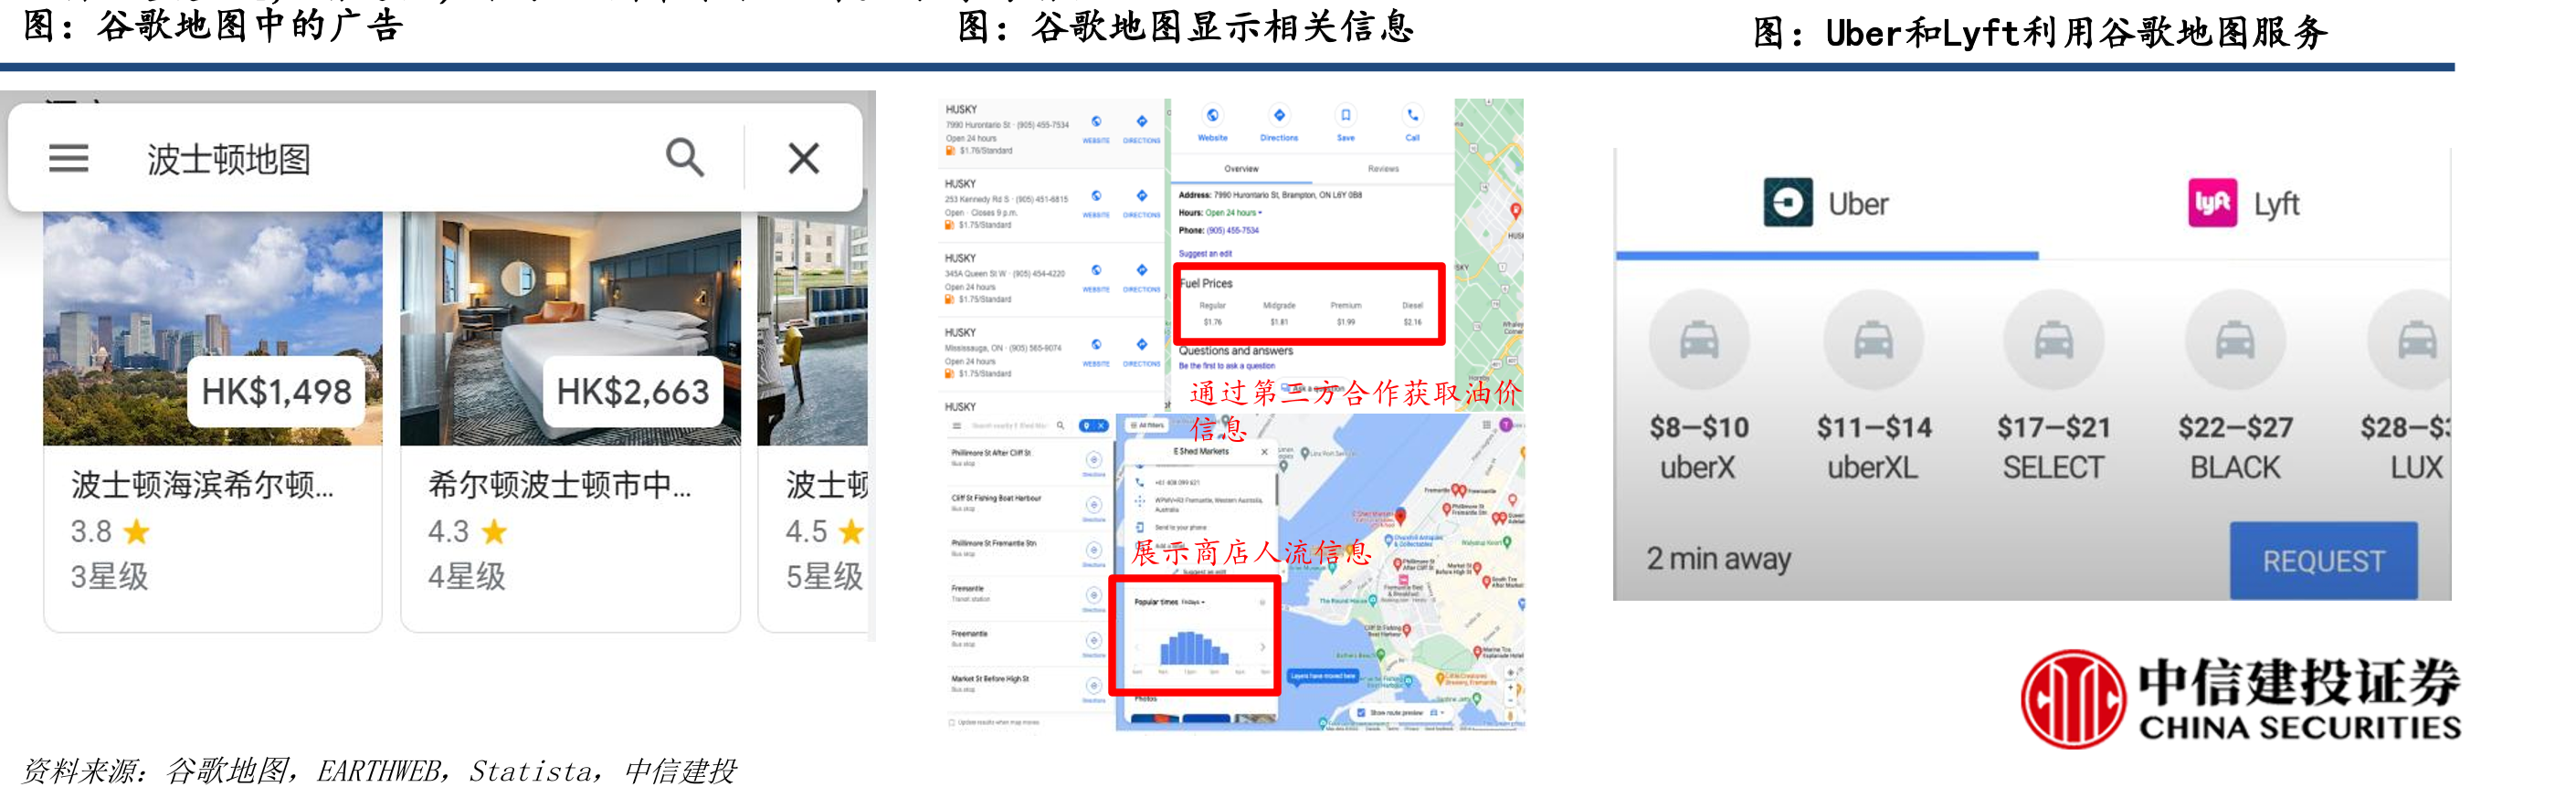Select the Uber tab
The image size is (2576, 787).
[x=1826, y=204]
